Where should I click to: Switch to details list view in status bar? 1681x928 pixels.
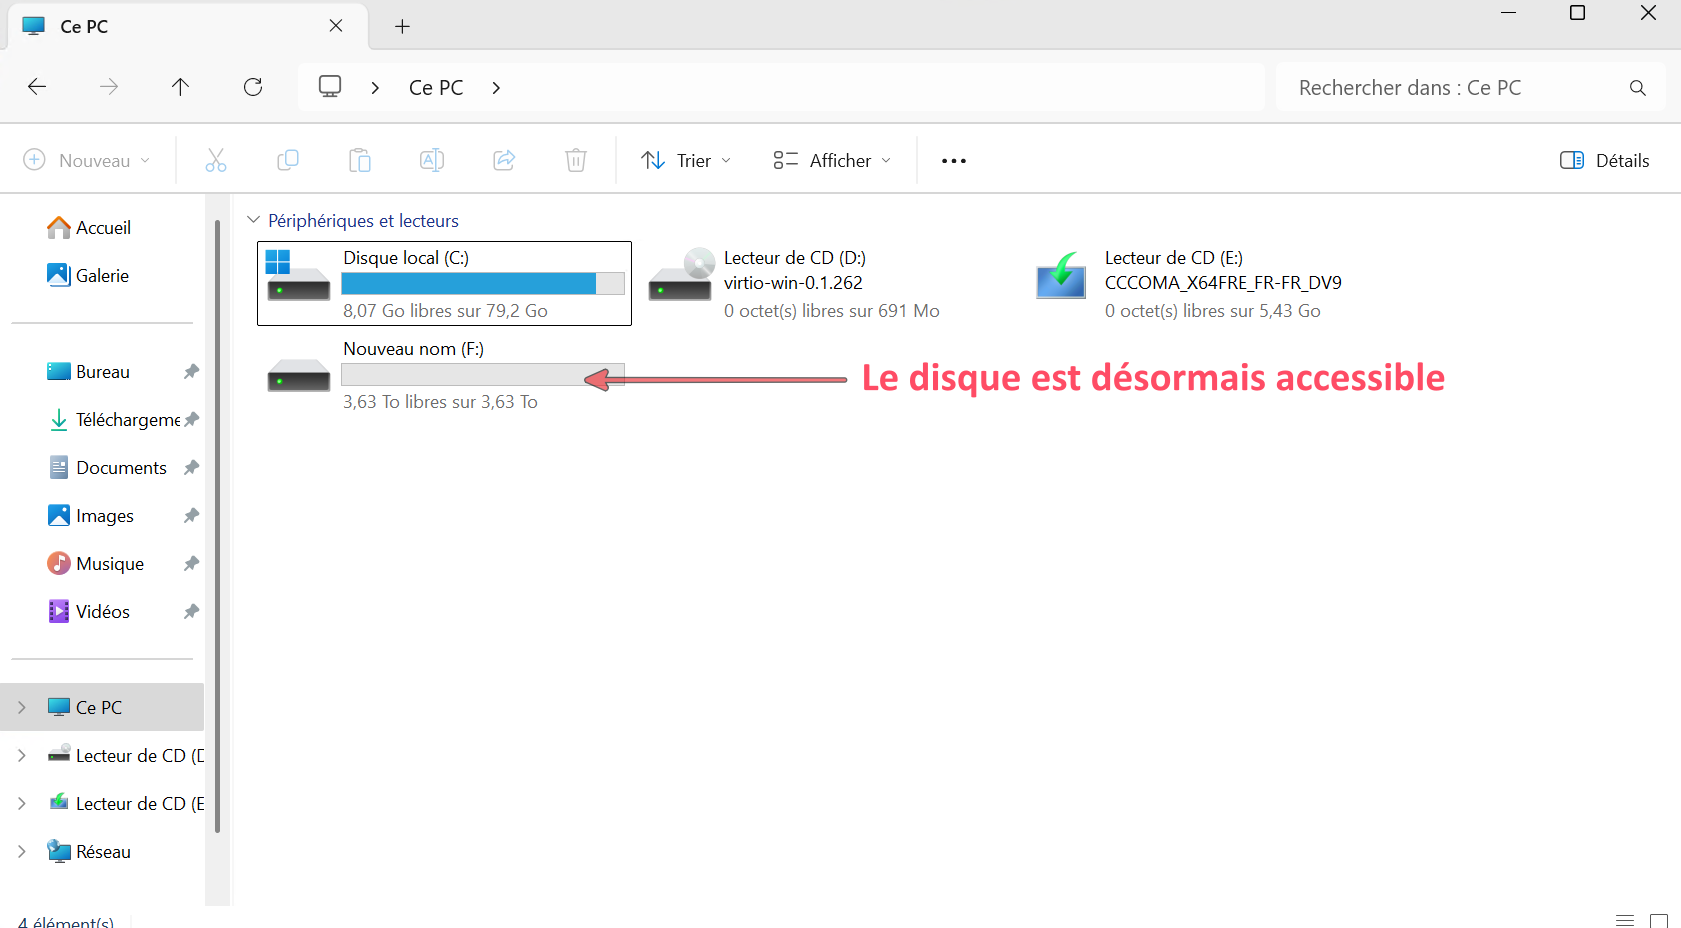point(1625,920)
